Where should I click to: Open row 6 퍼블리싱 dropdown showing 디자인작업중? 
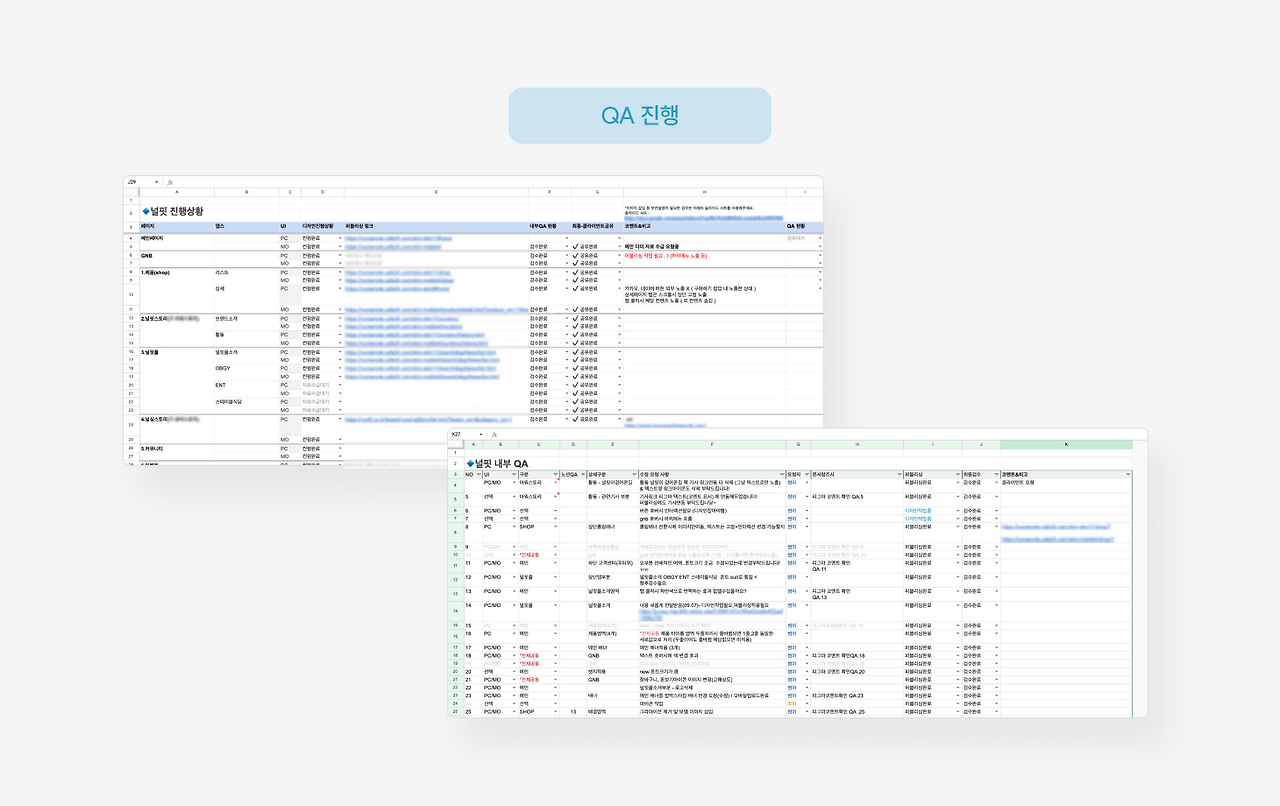coord(957,510)
